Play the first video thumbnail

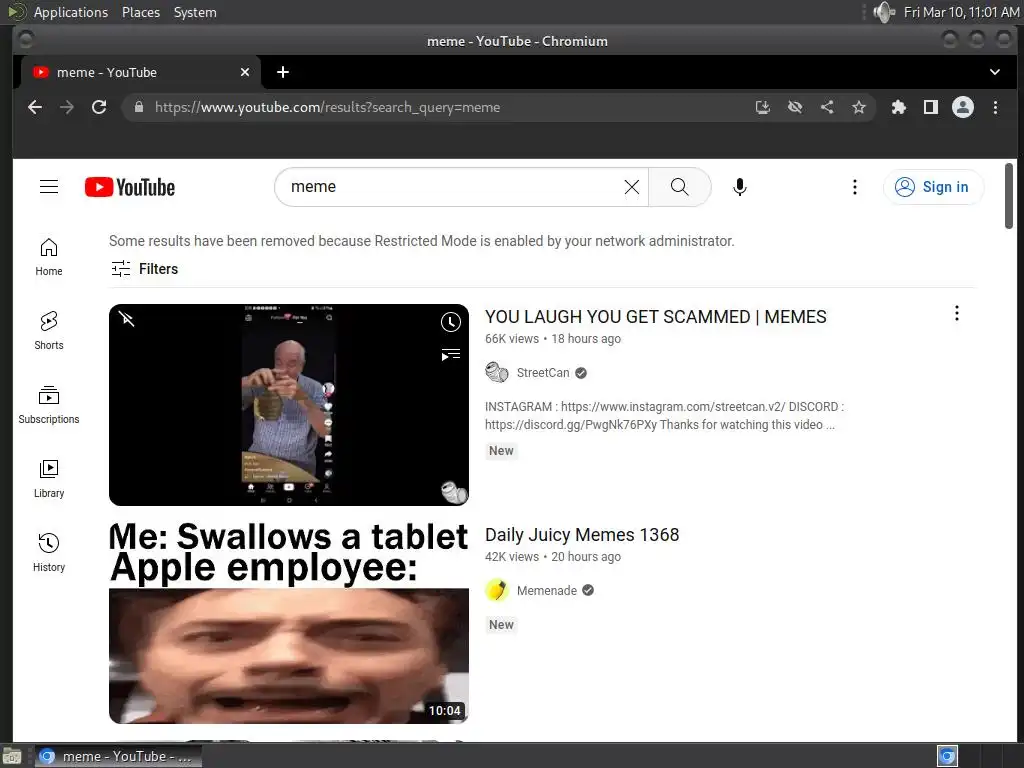tap(289, 405)
